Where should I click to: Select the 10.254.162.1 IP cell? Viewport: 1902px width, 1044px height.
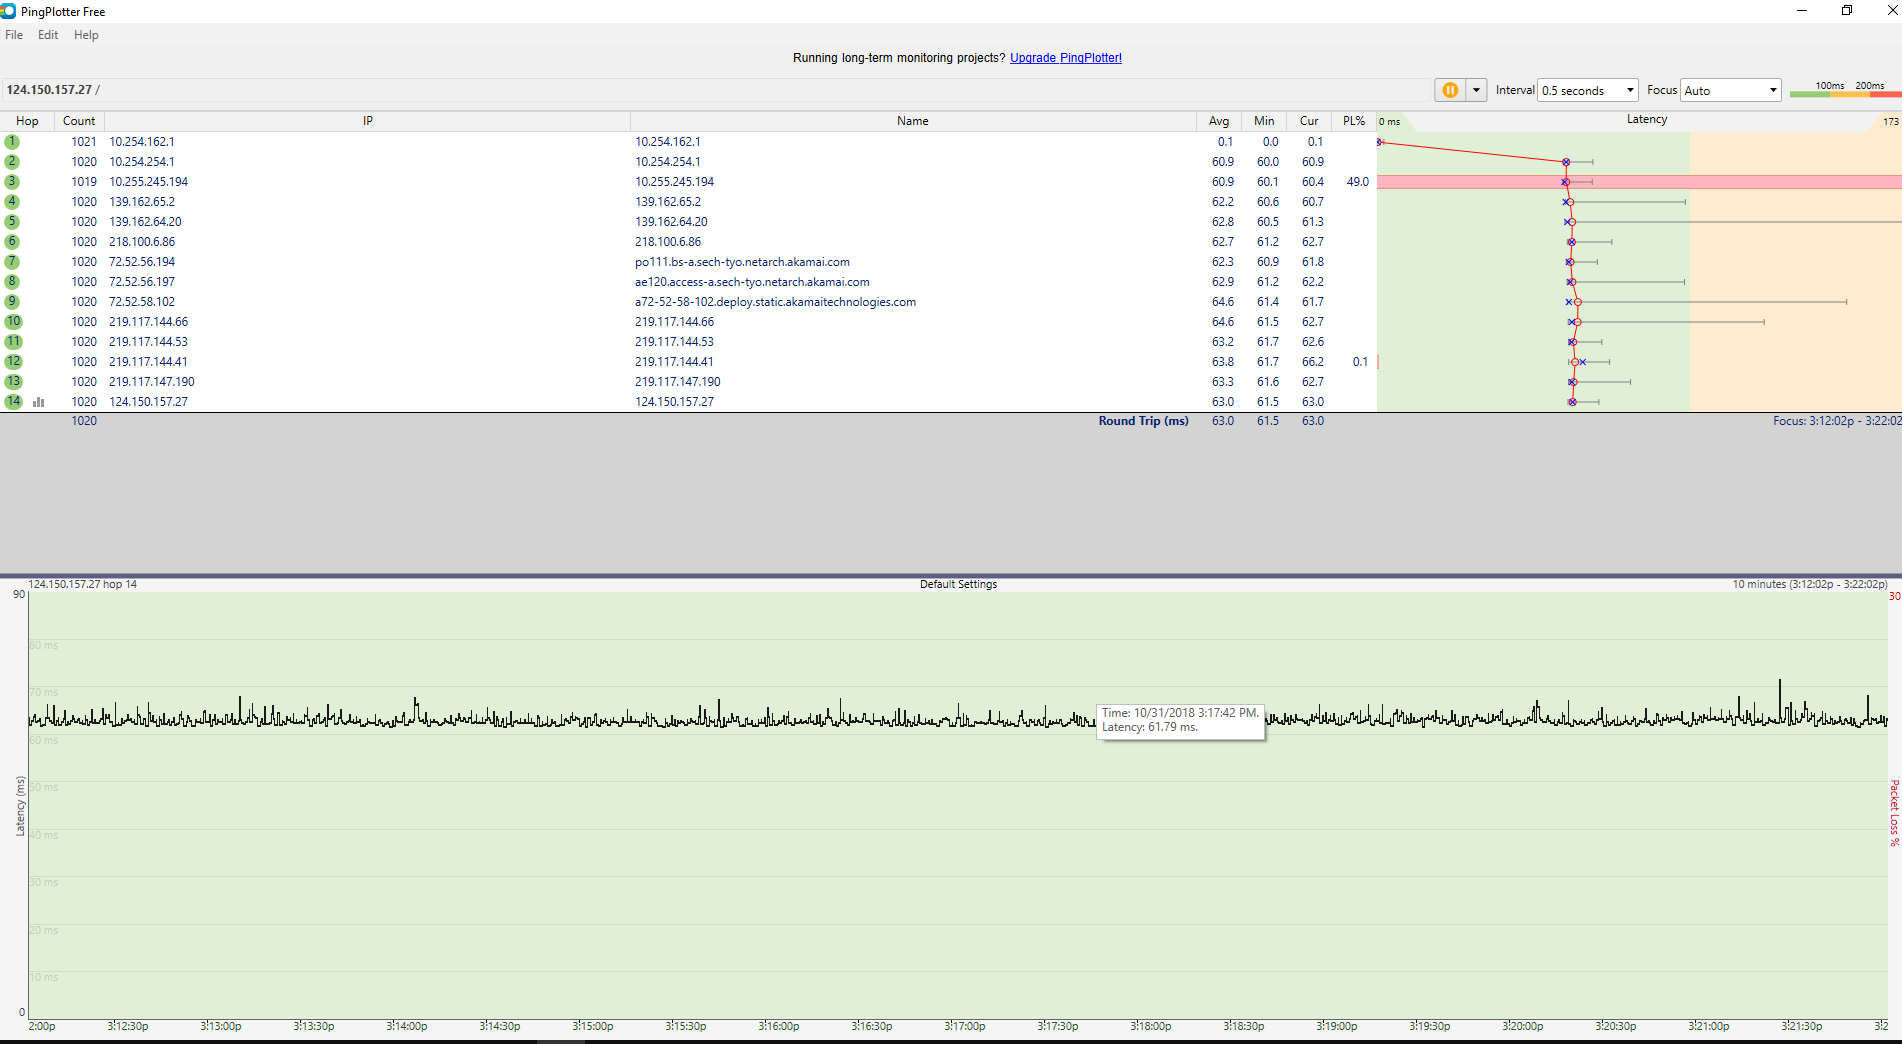pos(142,142)
